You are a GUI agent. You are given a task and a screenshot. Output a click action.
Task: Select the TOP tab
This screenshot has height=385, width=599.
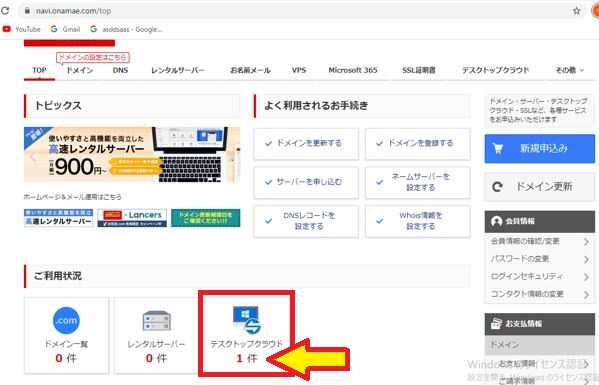(39, 70)
